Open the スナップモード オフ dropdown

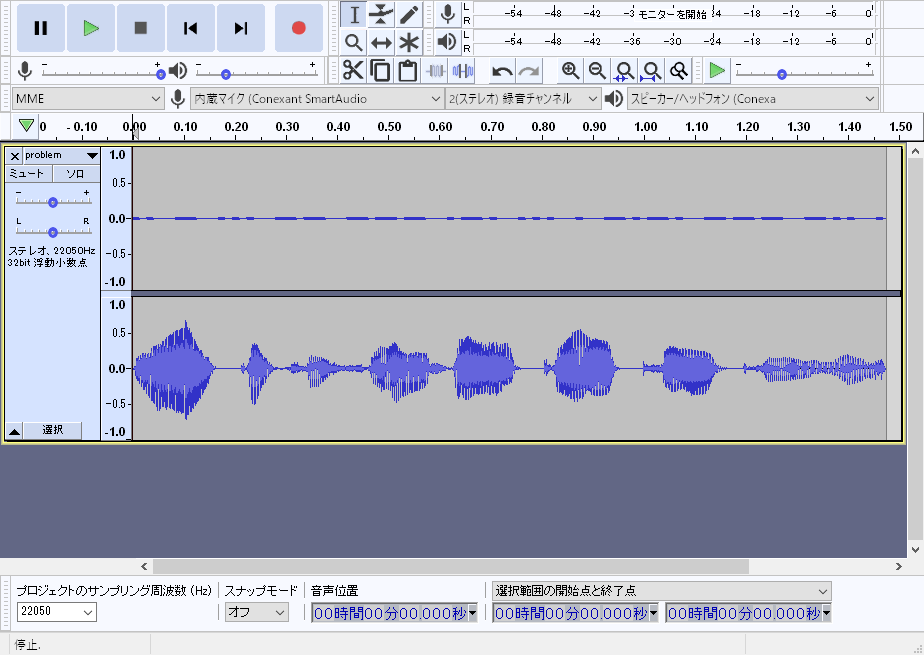[x=257, y=612]
